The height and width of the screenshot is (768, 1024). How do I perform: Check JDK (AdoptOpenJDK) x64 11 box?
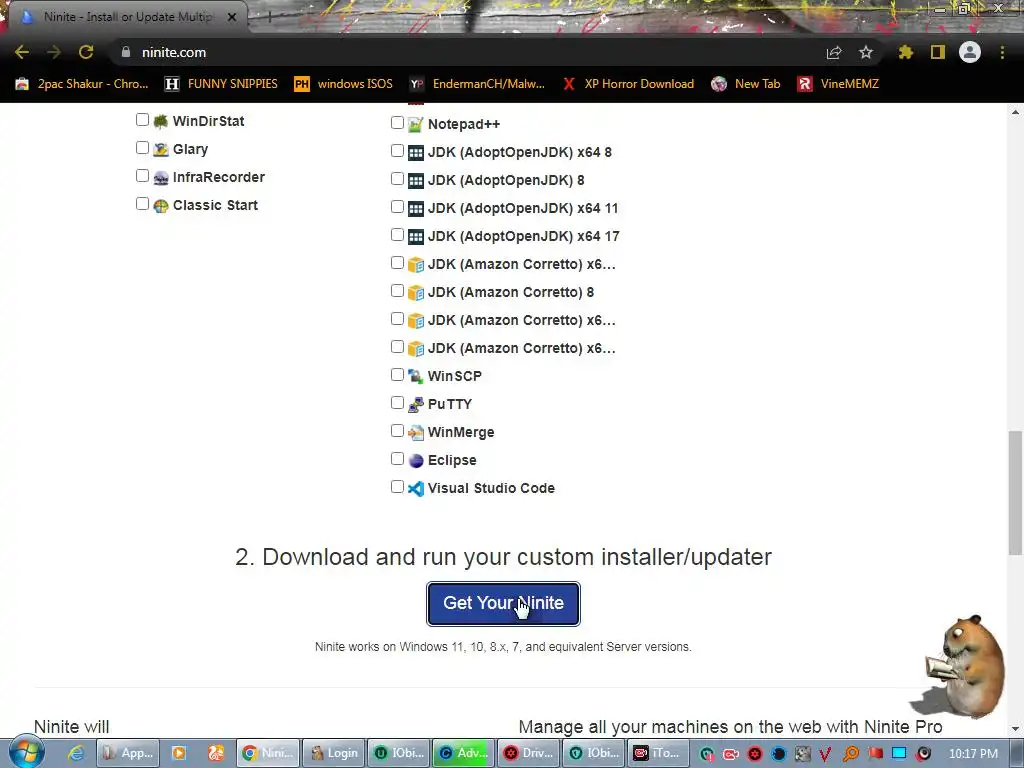pyautogui.click(x=397, y=206)
